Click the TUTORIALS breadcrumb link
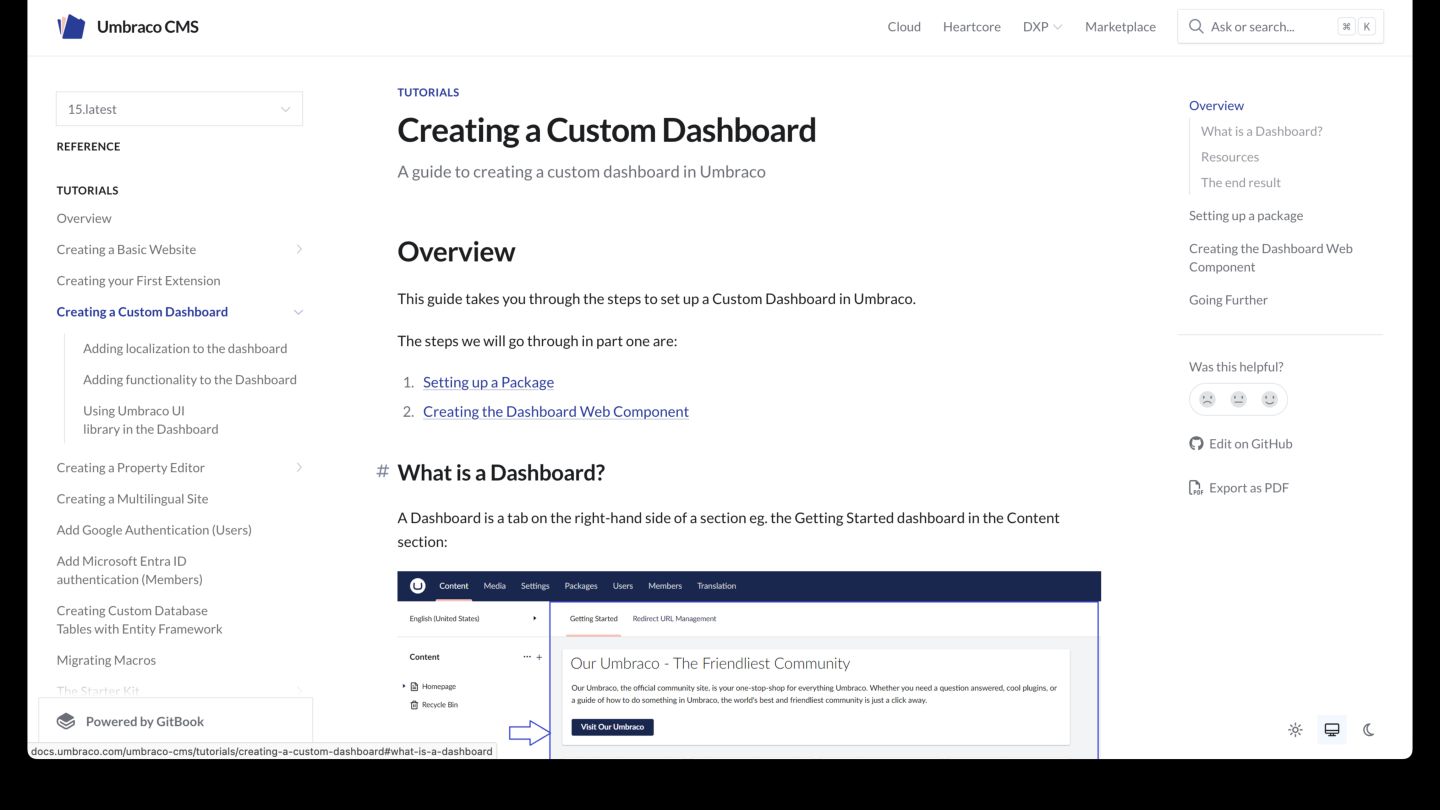Image resolution: width=1440 pixels, height=810 pixels. (x=428, y=92)
